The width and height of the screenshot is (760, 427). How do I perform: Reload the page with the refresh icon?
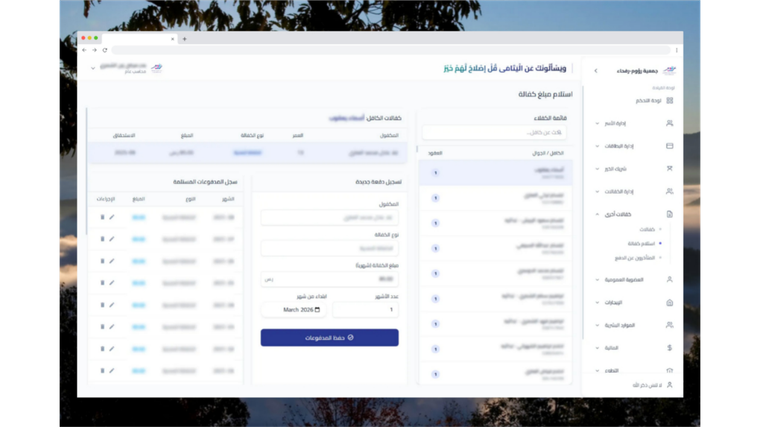tap(105, 50)
